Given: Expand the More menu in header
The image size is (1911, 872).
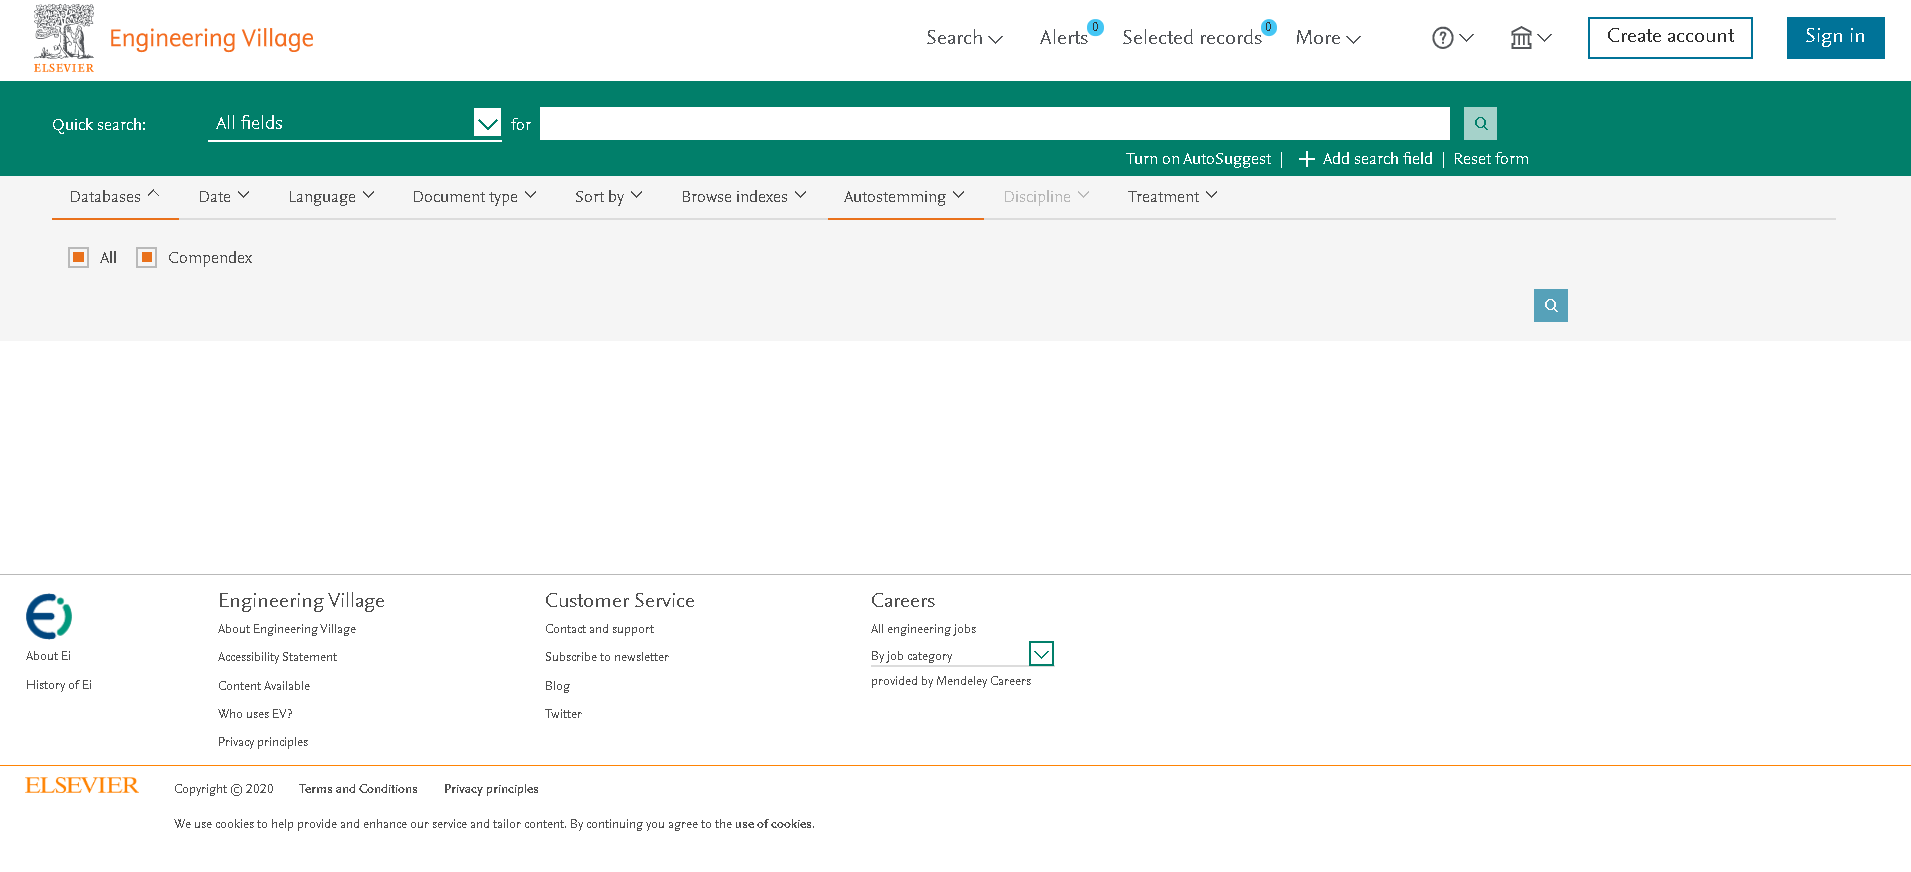Looking at the screenshot, I should click(1328, 38).
